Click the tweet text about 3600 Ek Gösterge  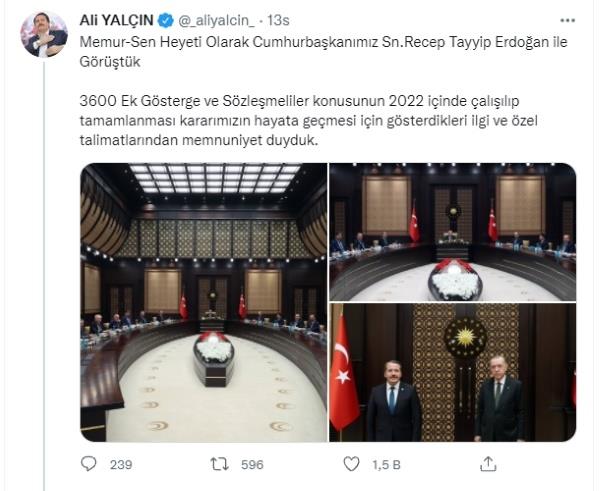pyautogui.click(x=308, y=121)
